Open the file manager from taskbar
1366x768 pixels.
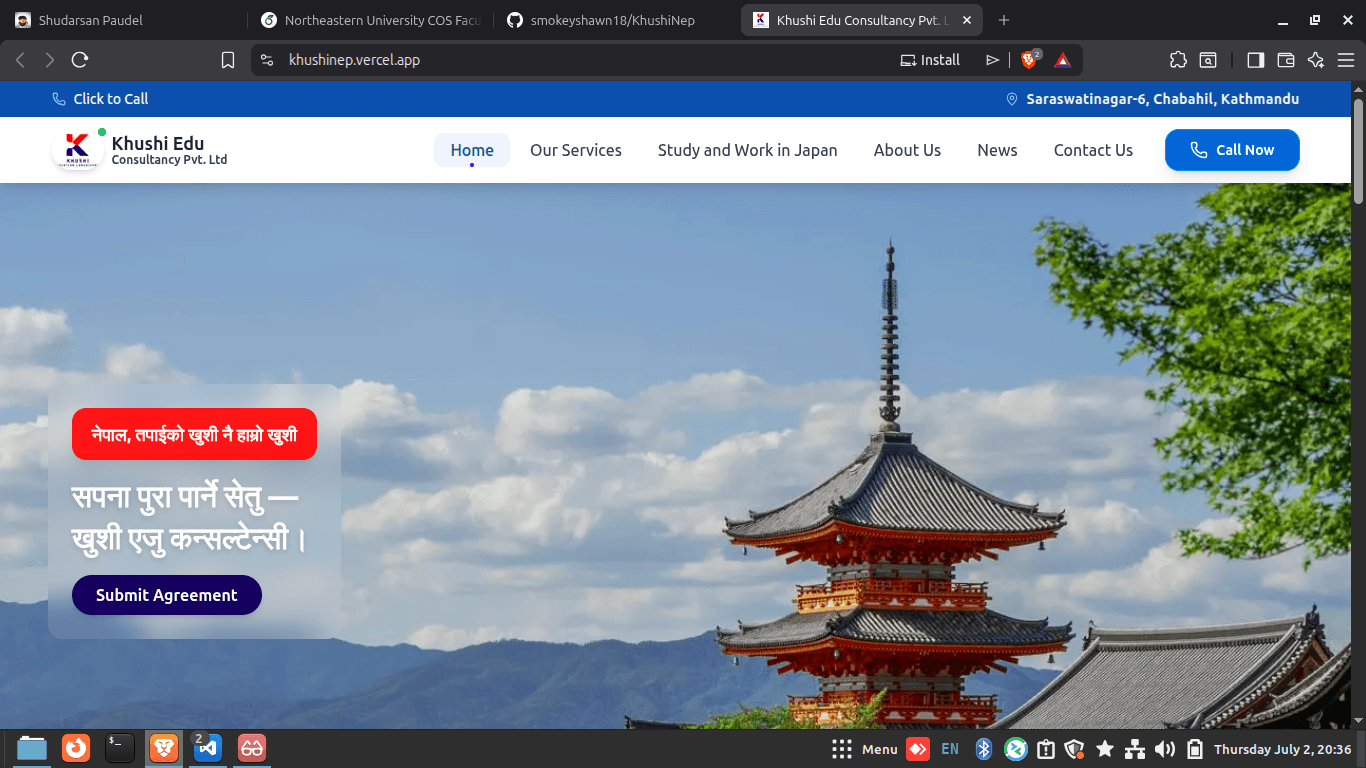32,748
